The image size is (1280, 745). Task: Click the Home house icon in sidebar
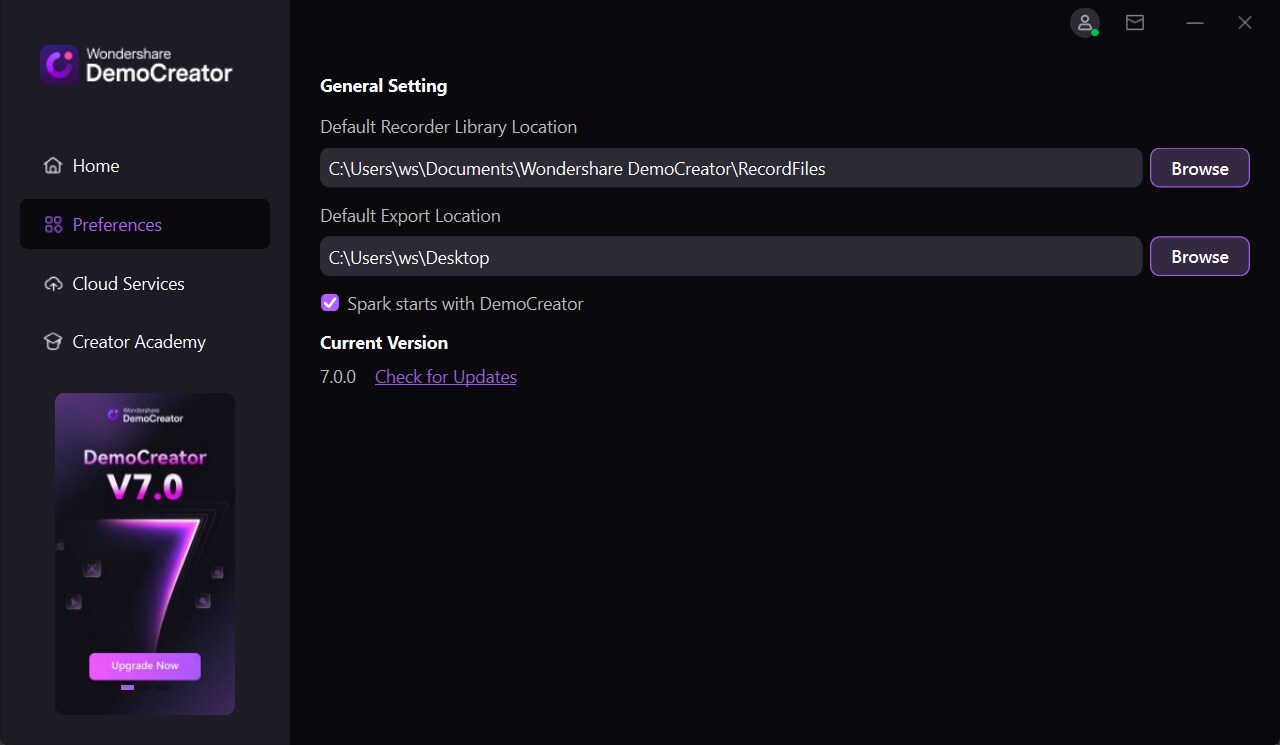53,166
